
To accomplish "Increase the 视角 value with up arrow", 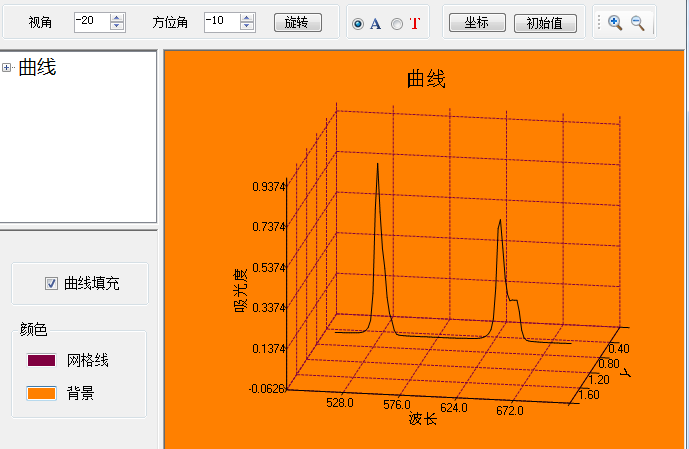I will click(x=118, y=17).
